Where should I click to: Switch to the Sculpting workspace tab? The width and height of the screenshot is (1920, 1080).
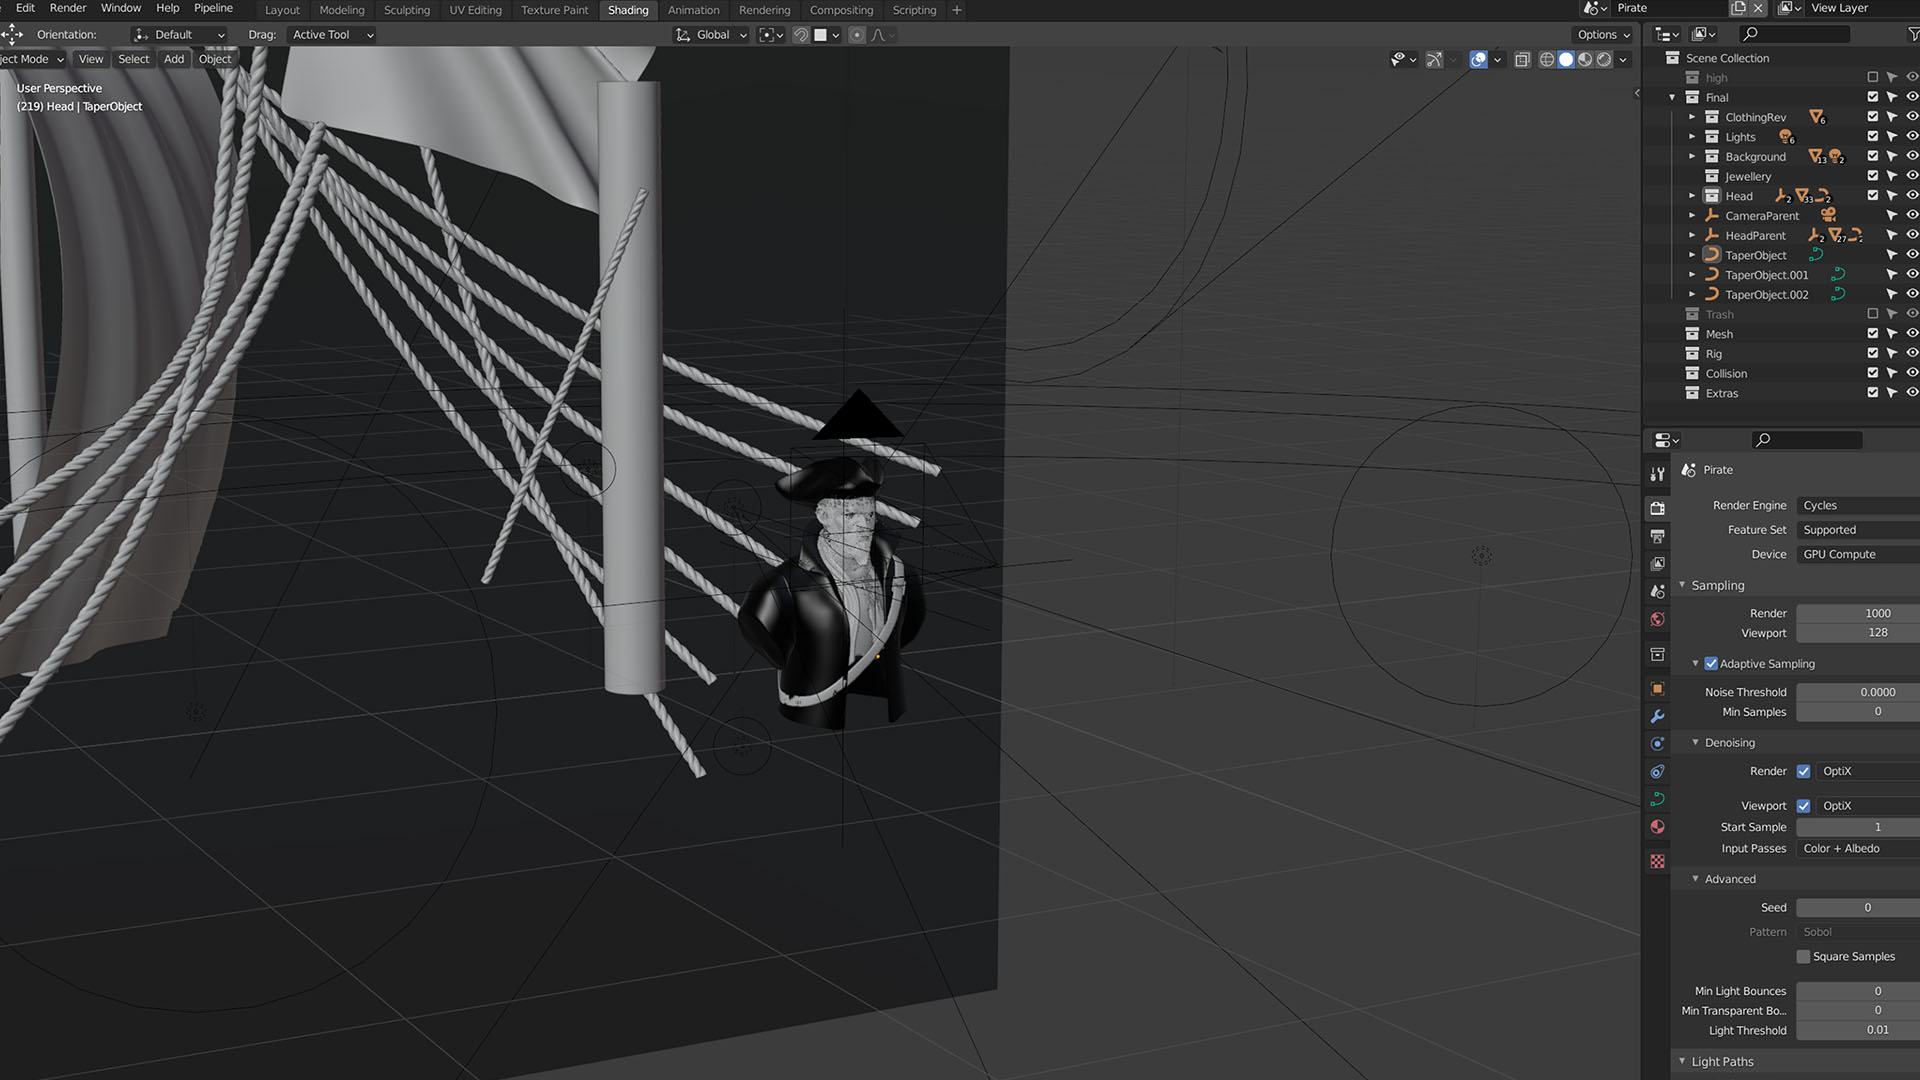point(406,10)
